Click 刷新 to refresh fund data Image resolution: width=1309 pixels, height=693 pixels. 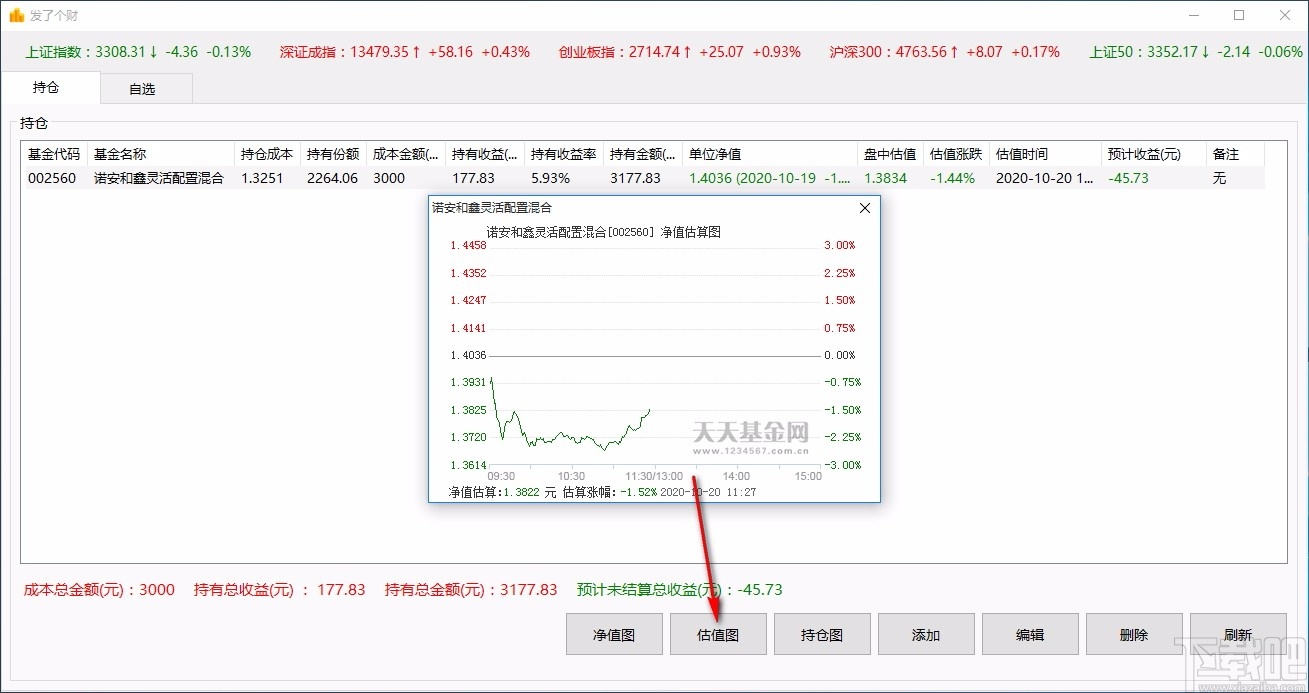tap(1237, 634)
